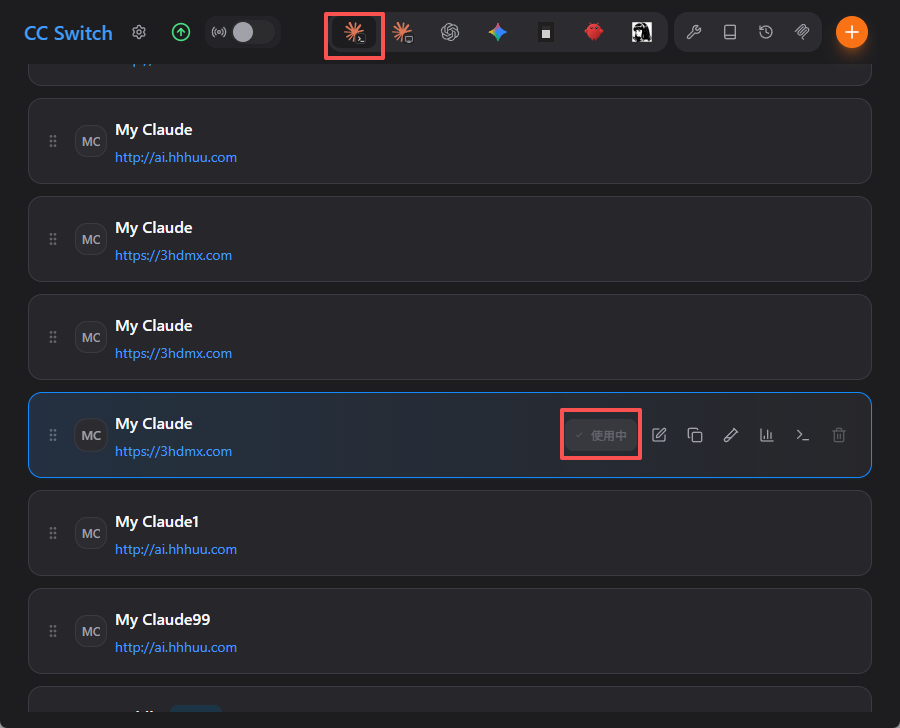Open the history clock icon

(766, 32)
